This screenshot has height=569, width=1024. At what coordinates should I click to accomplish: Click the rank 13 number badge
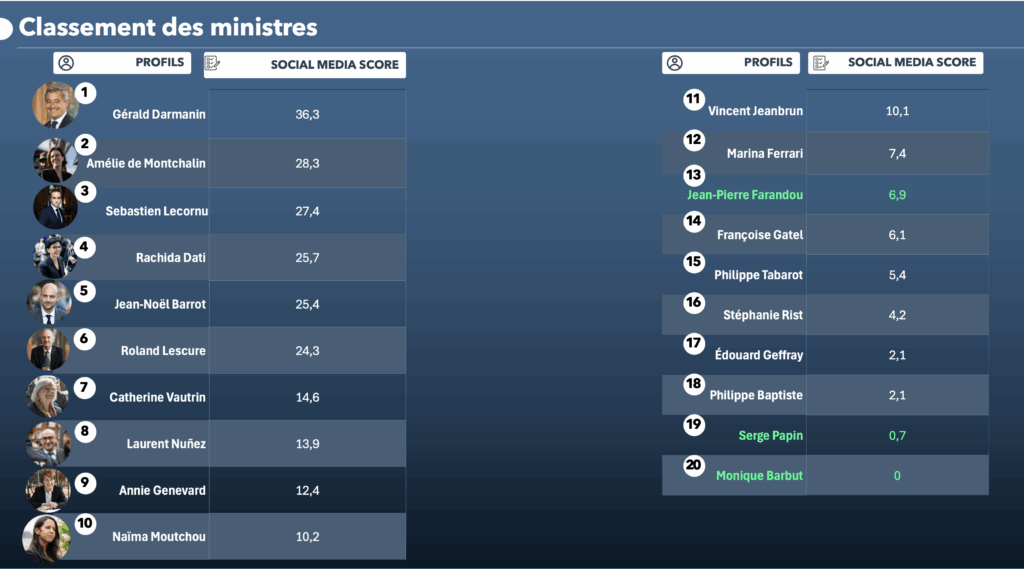694,175
